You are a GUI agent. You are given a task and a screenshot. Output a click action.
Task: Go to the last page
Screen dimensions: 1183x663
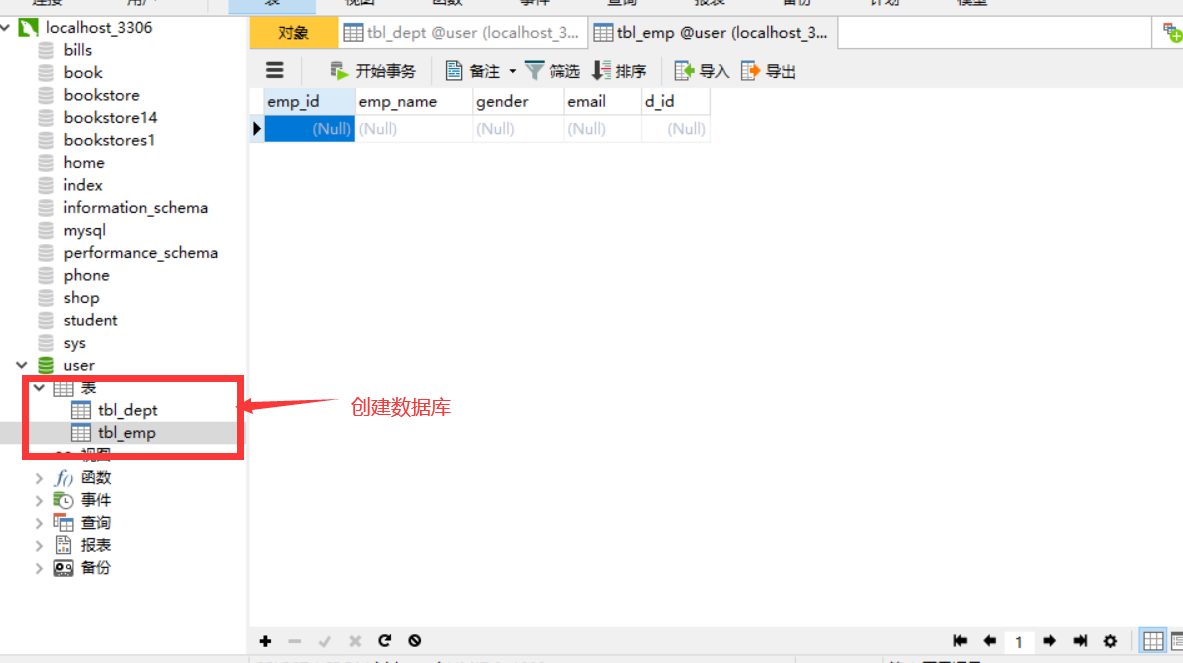[1080, 641]
